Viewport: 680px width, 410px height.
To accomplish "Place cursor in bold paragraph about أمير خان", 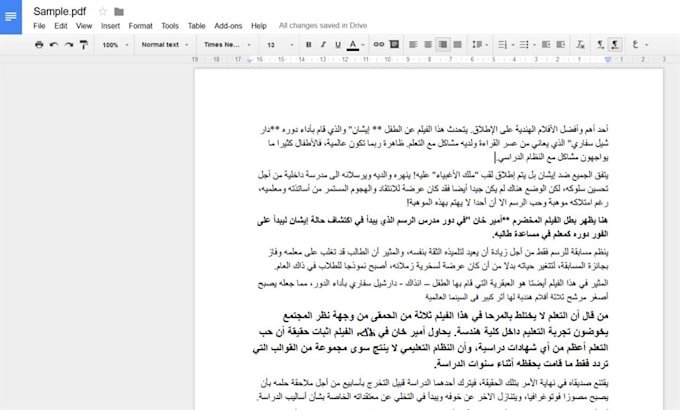I will pos(432,227).
